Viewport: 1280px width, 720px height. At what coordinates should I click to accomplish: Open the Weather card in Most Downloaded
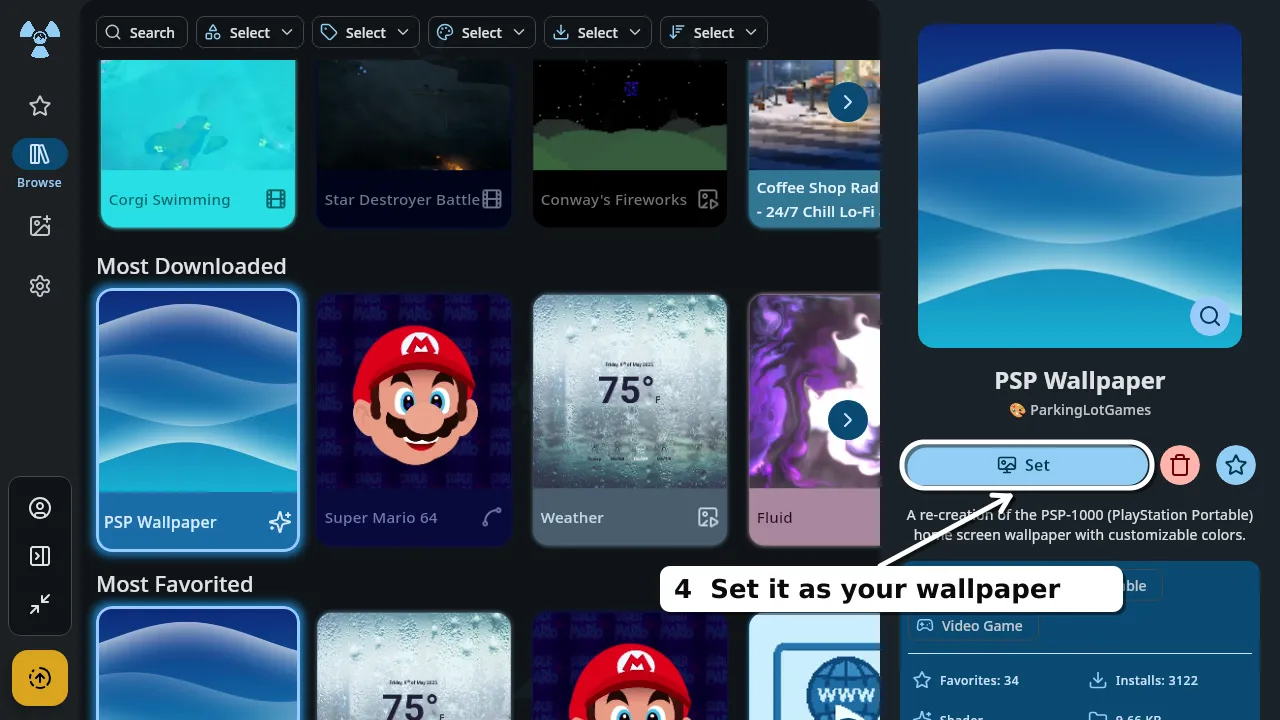coord(630,420)
